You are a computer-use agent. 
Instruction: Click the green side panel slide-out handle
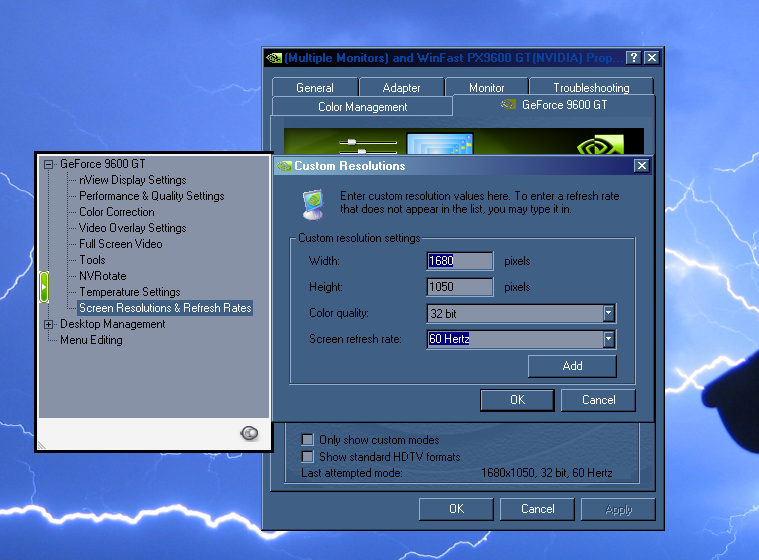[x=43, y=287]
